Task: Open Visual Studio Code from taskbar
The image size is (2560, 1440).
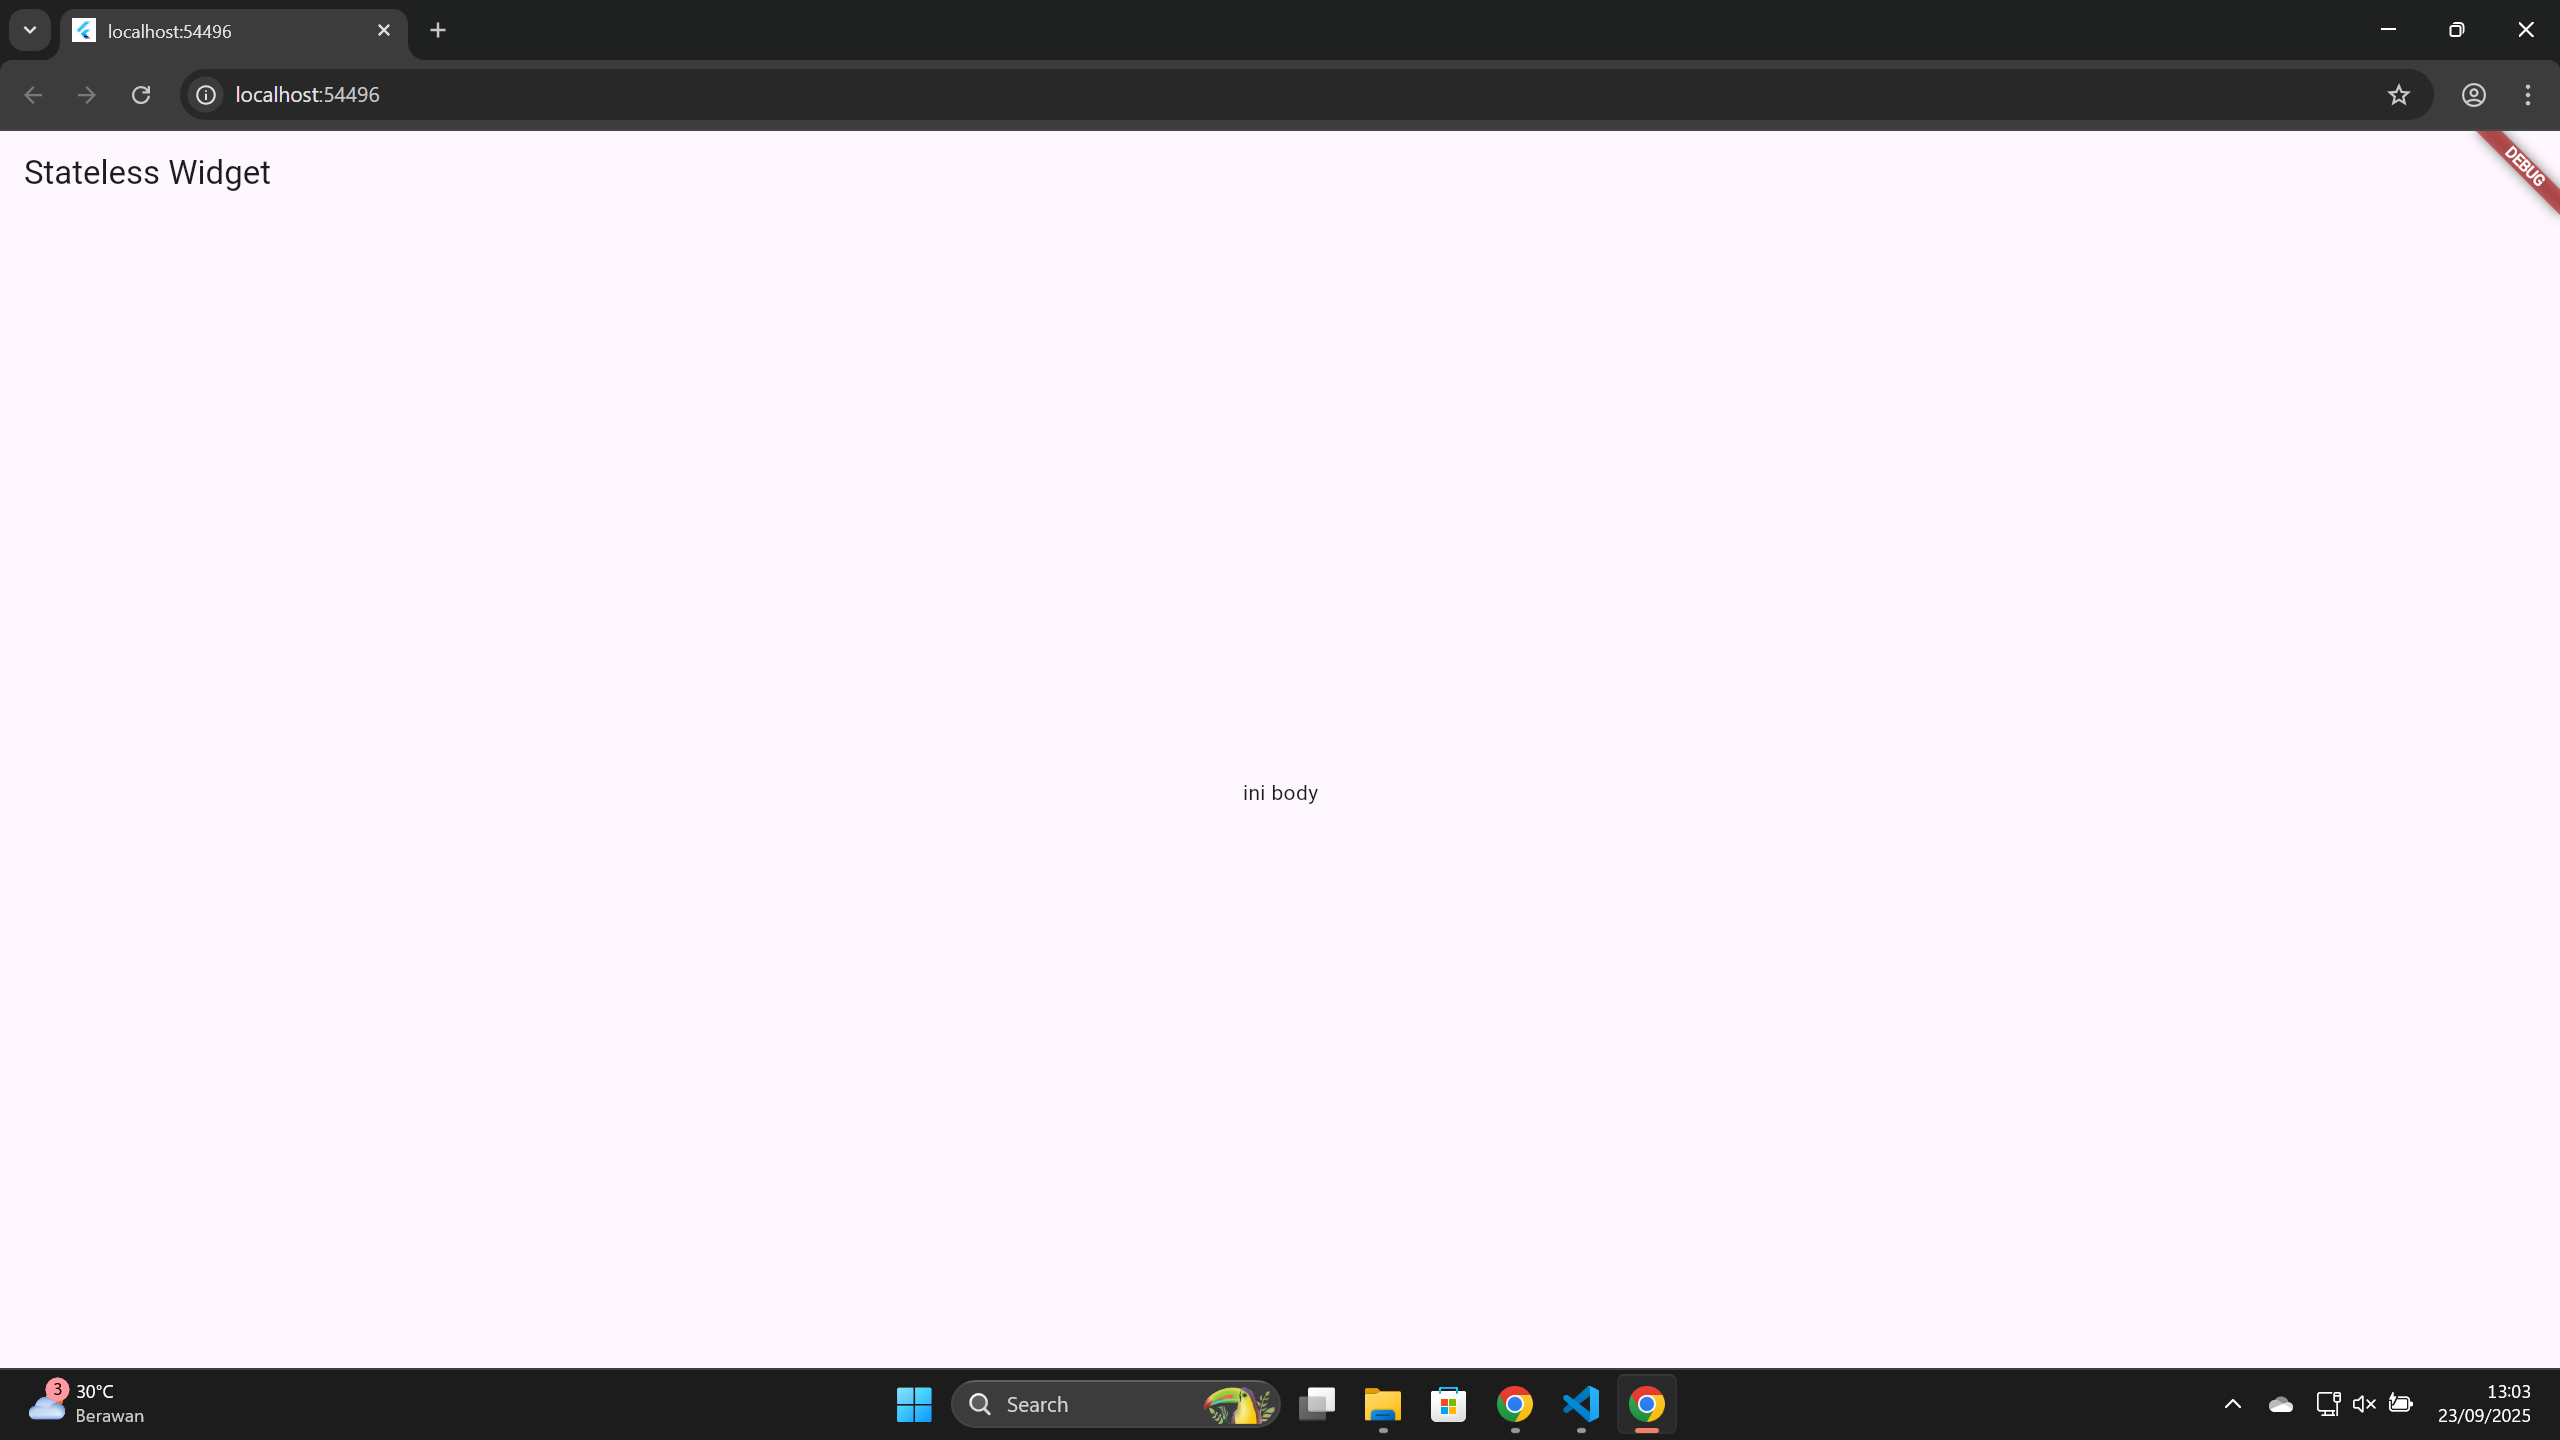Action: click(x=1581, y=1404)
